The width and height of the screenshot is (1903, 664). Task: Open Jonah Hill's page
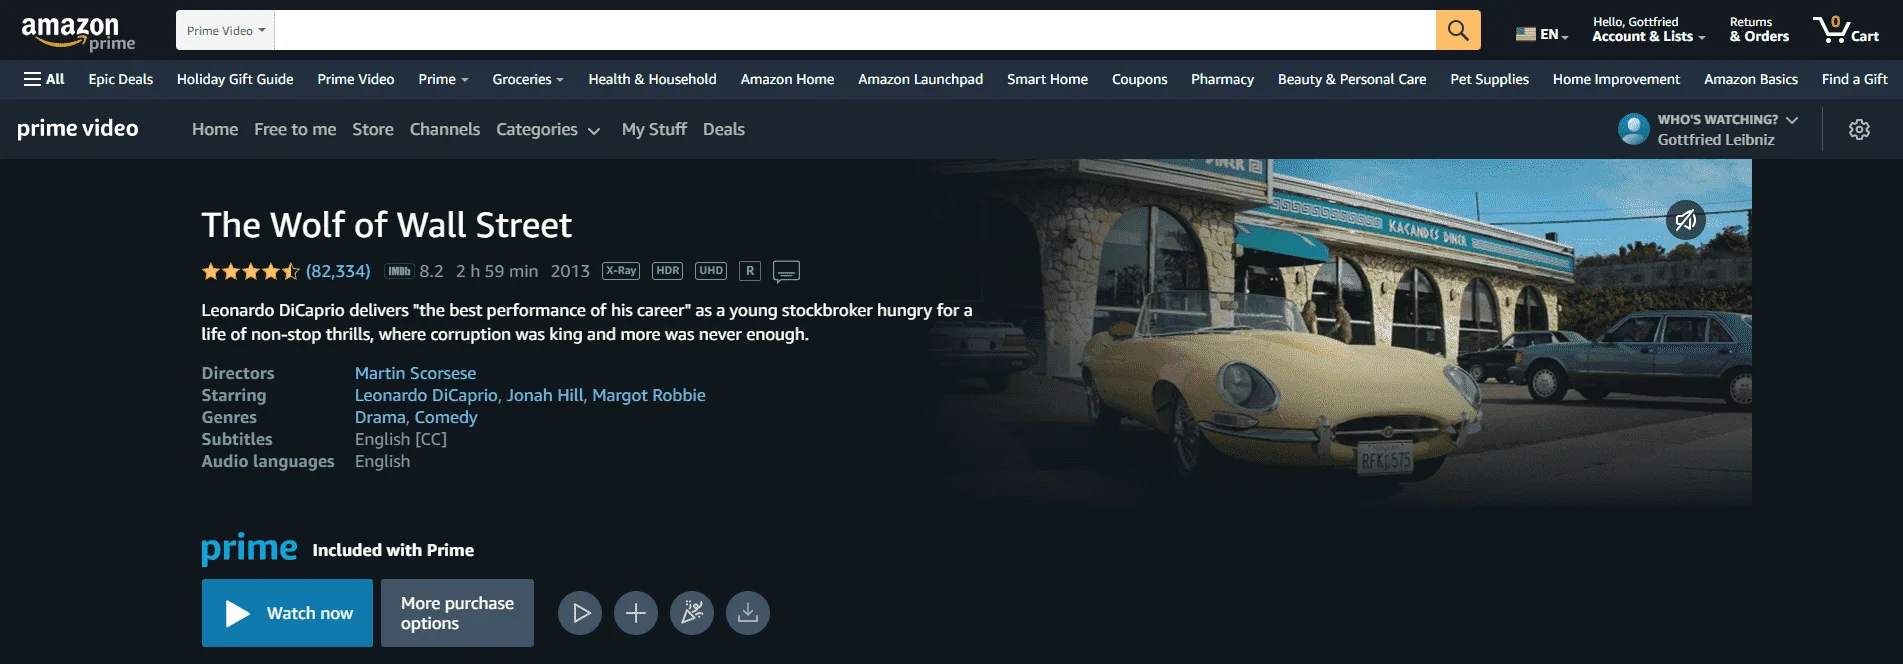click(545, 395)
